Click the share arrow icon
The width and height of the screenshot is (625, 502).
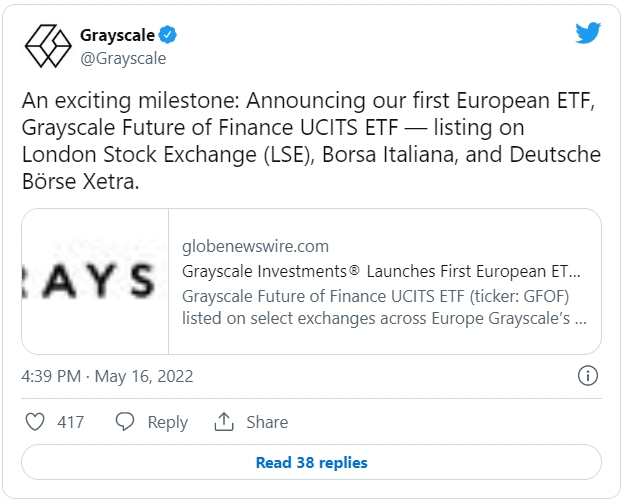(x=225, y=422)
